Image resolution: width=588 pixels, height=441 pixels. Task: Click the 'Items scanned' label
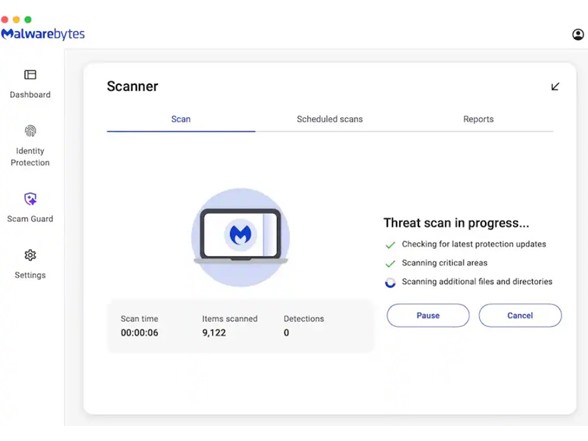(x=230, y=319)
